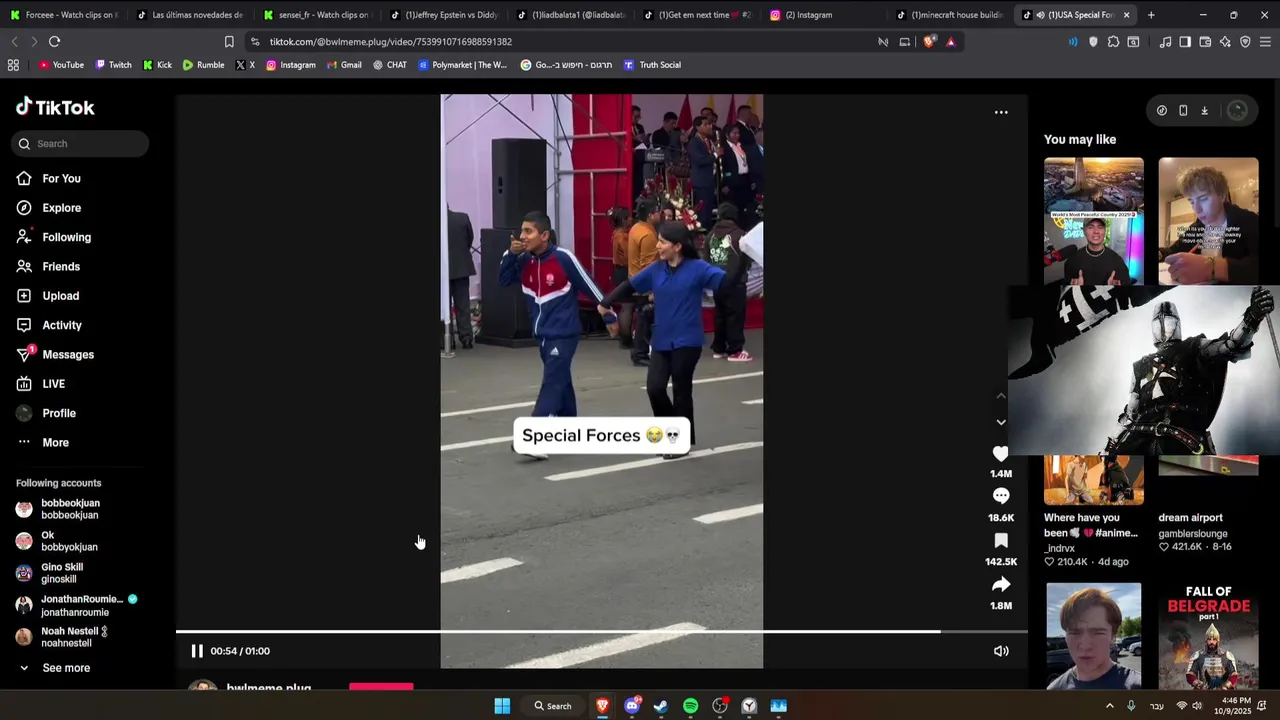
Task: Open browser extensions puzzle icon
Action: 1113,42
